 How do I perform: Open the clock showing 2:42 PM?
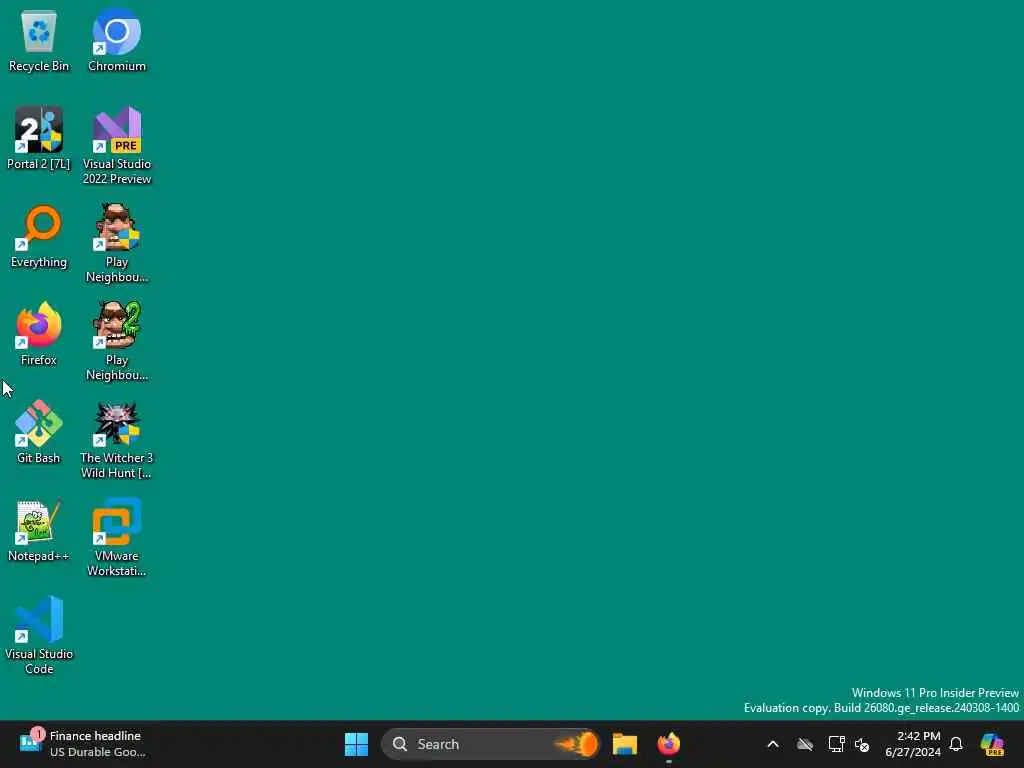[912, 744]
